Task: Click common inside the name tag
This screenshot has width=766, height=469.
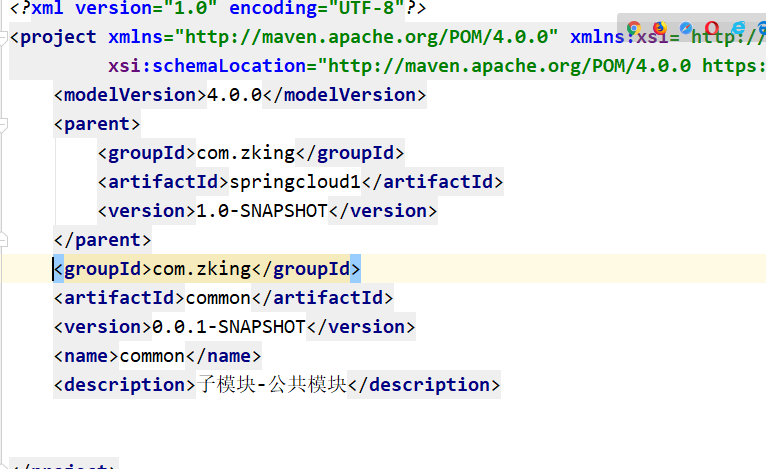Action: [x=152, y=356]
